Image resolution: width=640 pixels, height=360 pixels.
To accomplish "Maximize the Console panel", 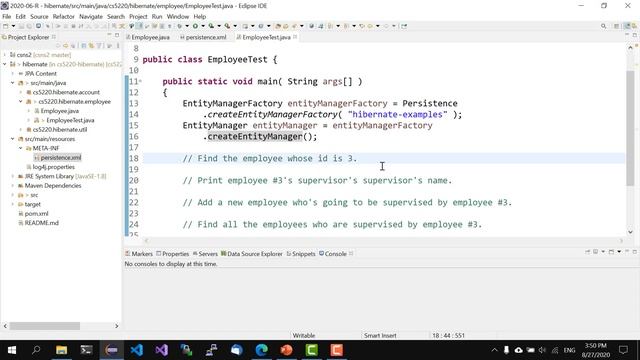I will (x=635, y=252).
